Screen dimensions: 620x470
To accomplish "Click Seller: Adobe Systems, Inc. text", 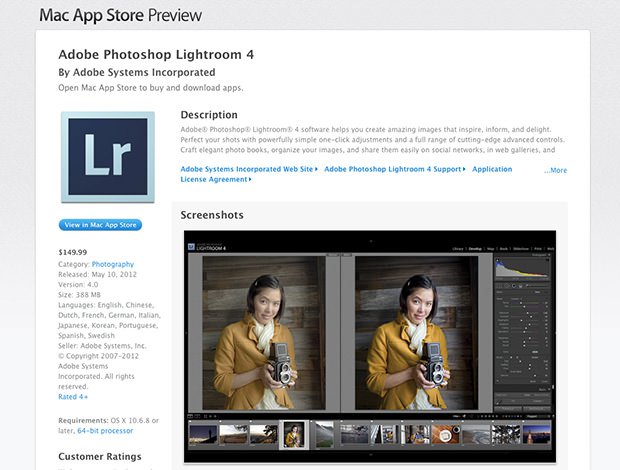I will pyautogui.click(x=102, y=346).
